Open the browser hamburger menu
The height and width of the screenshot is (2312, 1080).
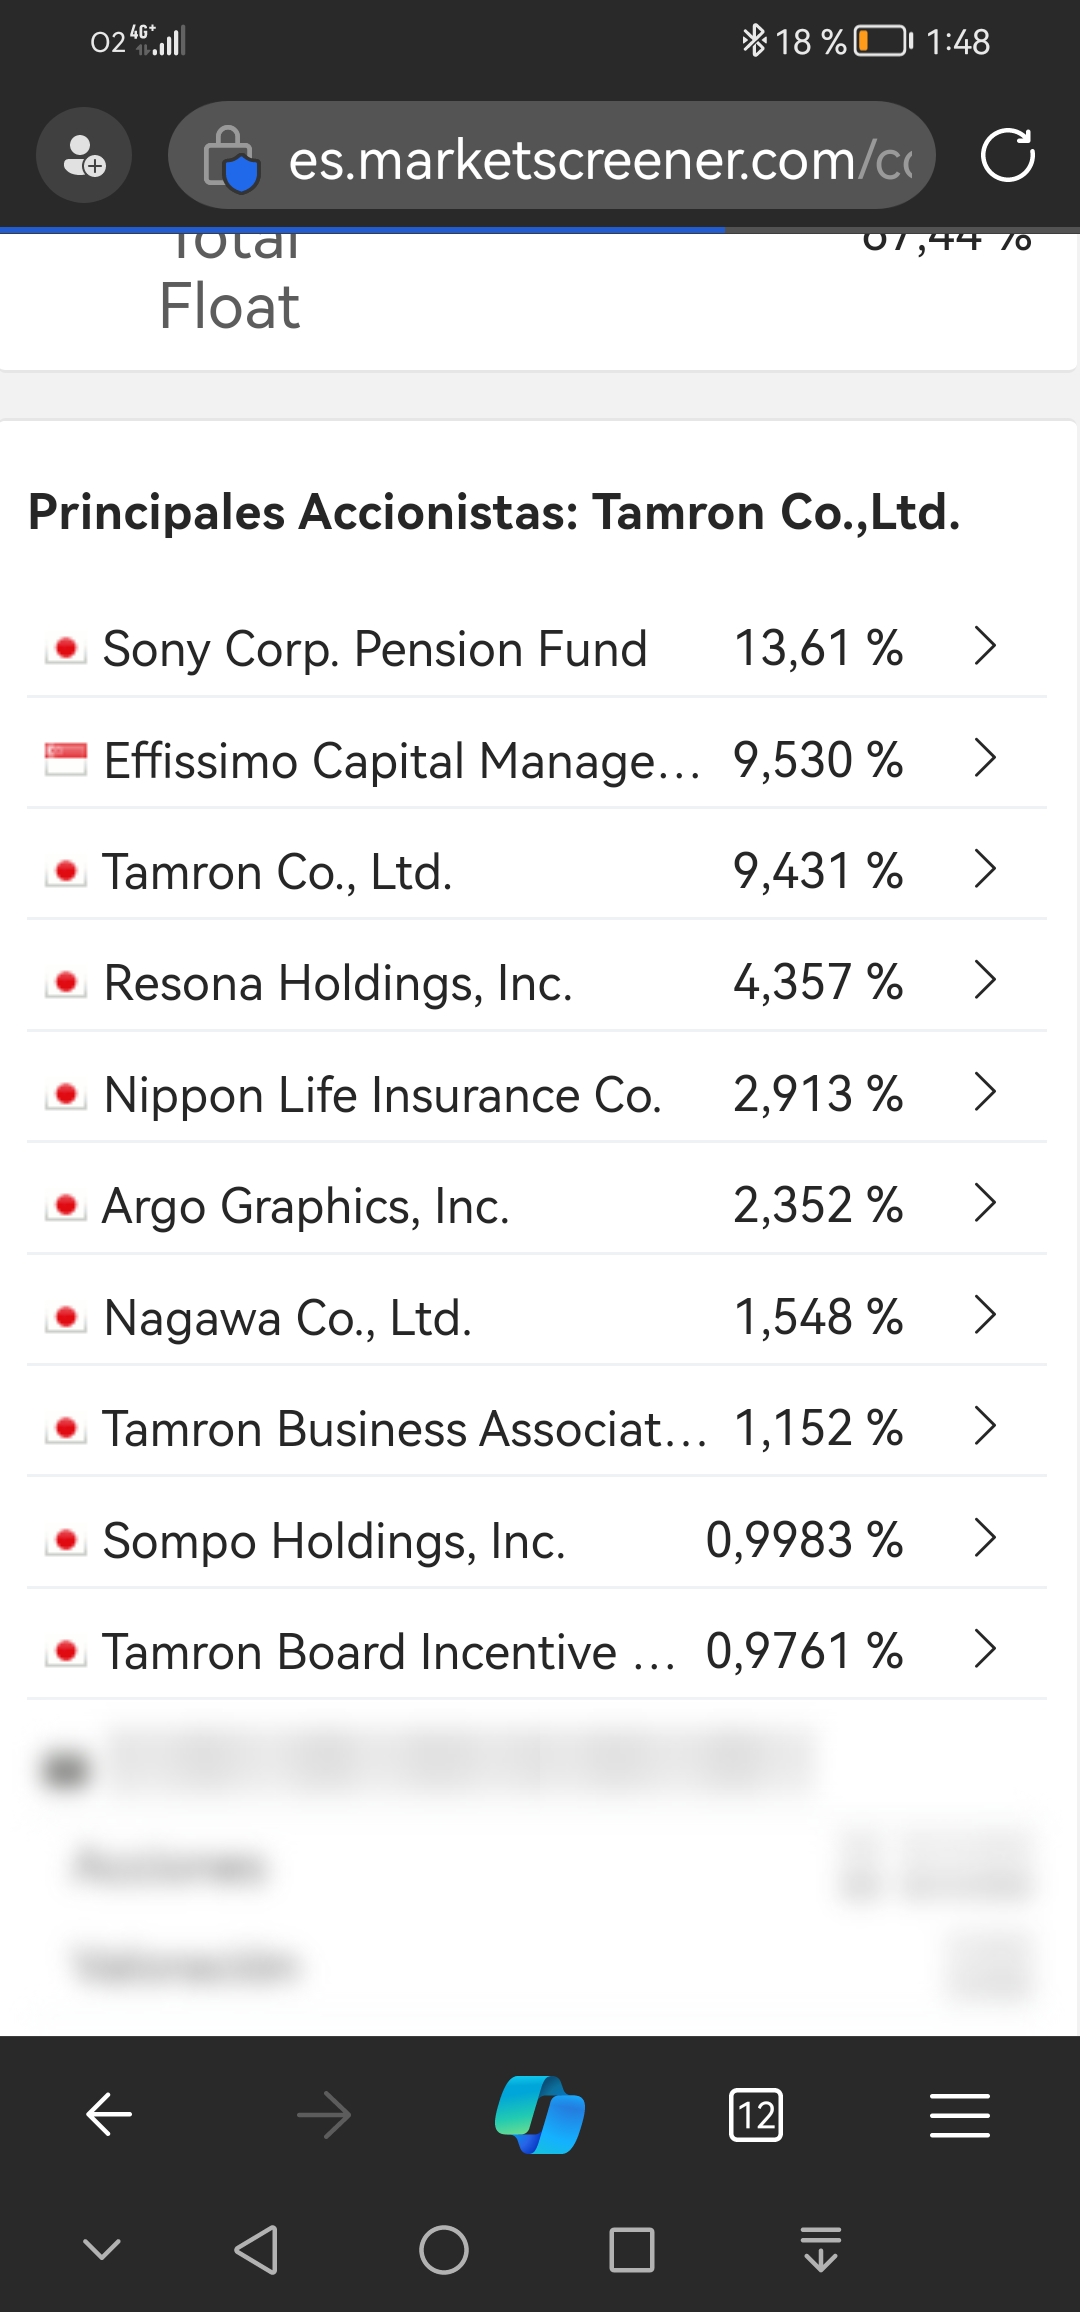pos(960,2115)
